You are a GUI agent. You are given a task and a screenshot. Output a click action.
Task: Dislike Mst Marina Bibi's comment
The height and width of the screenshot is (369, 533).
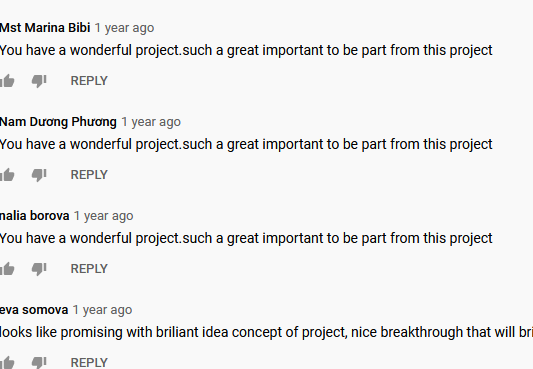click(x=39, y=81)
